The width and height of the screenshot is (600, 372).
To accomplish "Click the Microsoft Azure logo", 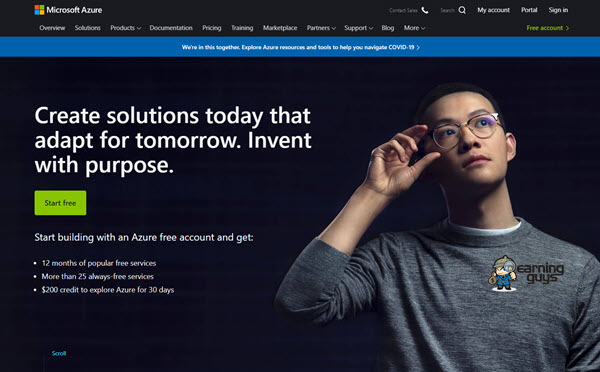I will 68,10.
